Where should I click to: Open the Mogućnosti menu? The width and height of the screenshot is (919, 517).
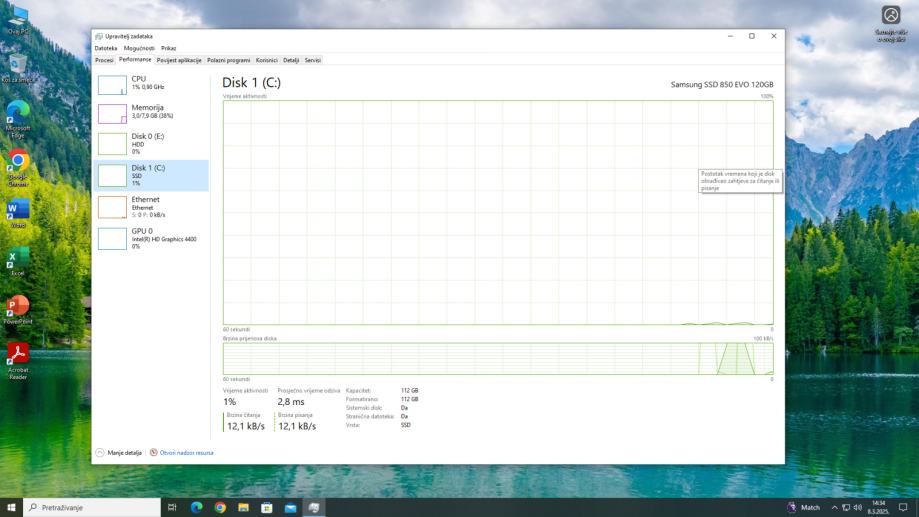tap(139, 49)
